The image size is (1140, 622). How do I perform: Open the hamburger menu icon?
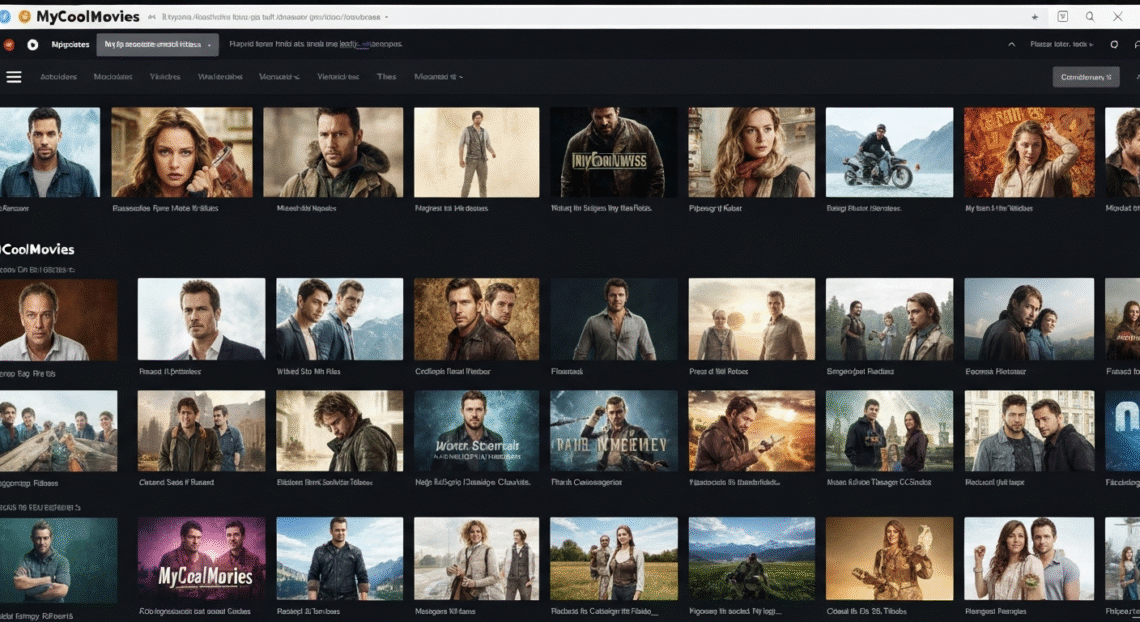[x=14, y=77]
